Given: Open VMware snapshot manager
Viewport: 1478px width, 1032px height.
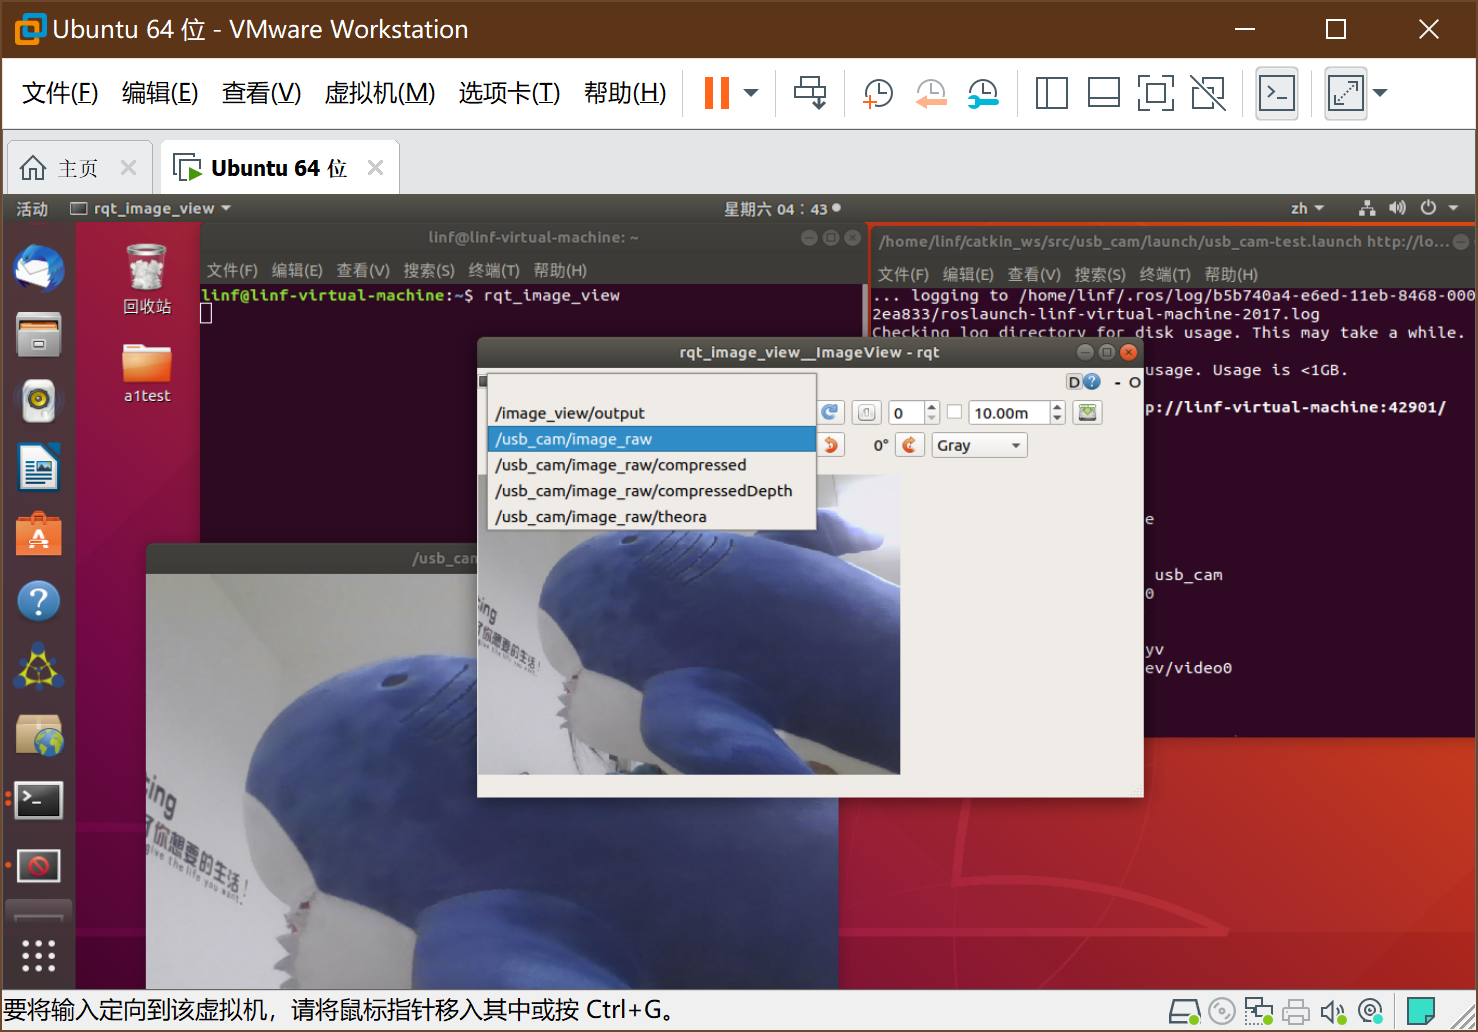Looking at the screenshot, I should 983,93.
